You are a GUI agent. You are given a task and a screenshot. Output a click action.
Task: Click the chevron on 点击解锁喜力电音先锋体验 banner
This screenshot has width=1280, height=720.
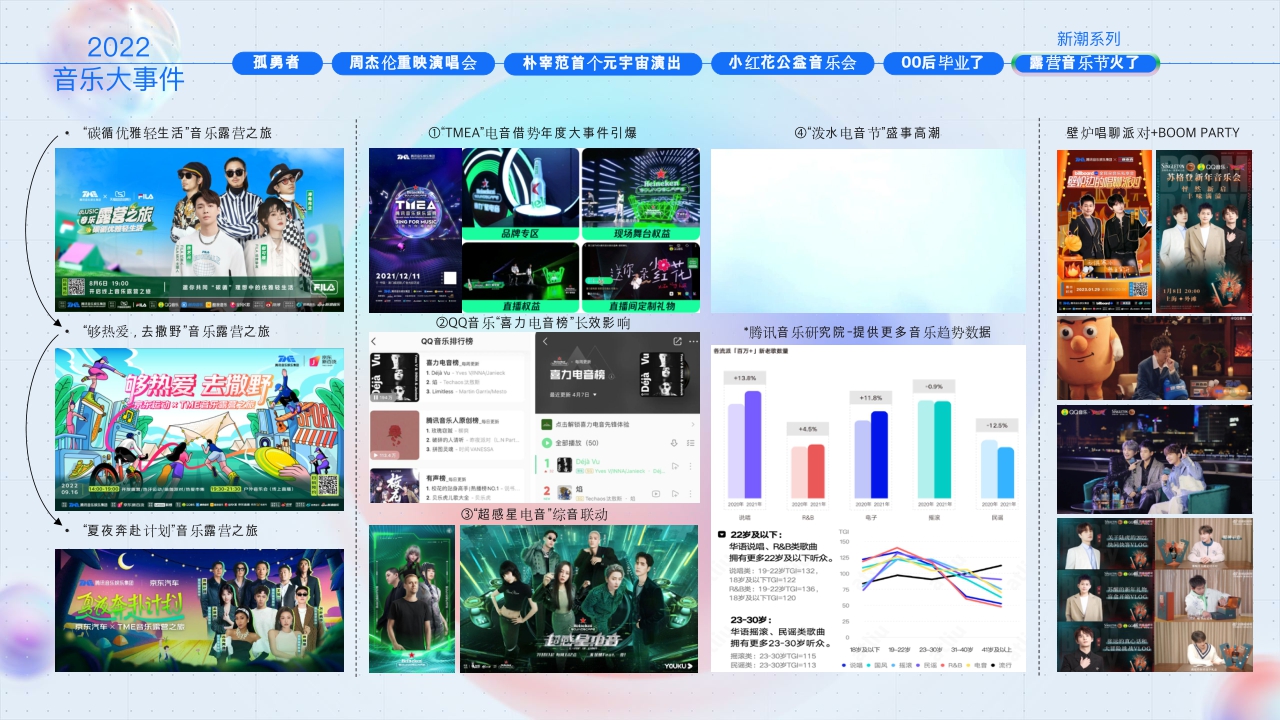pos(693,424)
